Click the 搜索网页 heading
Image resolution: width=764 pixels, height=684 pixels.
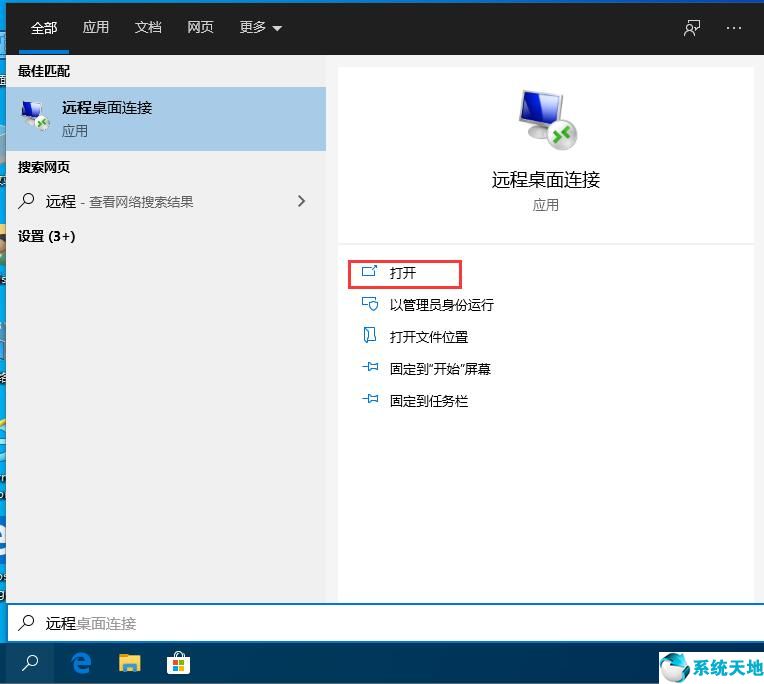44,167
